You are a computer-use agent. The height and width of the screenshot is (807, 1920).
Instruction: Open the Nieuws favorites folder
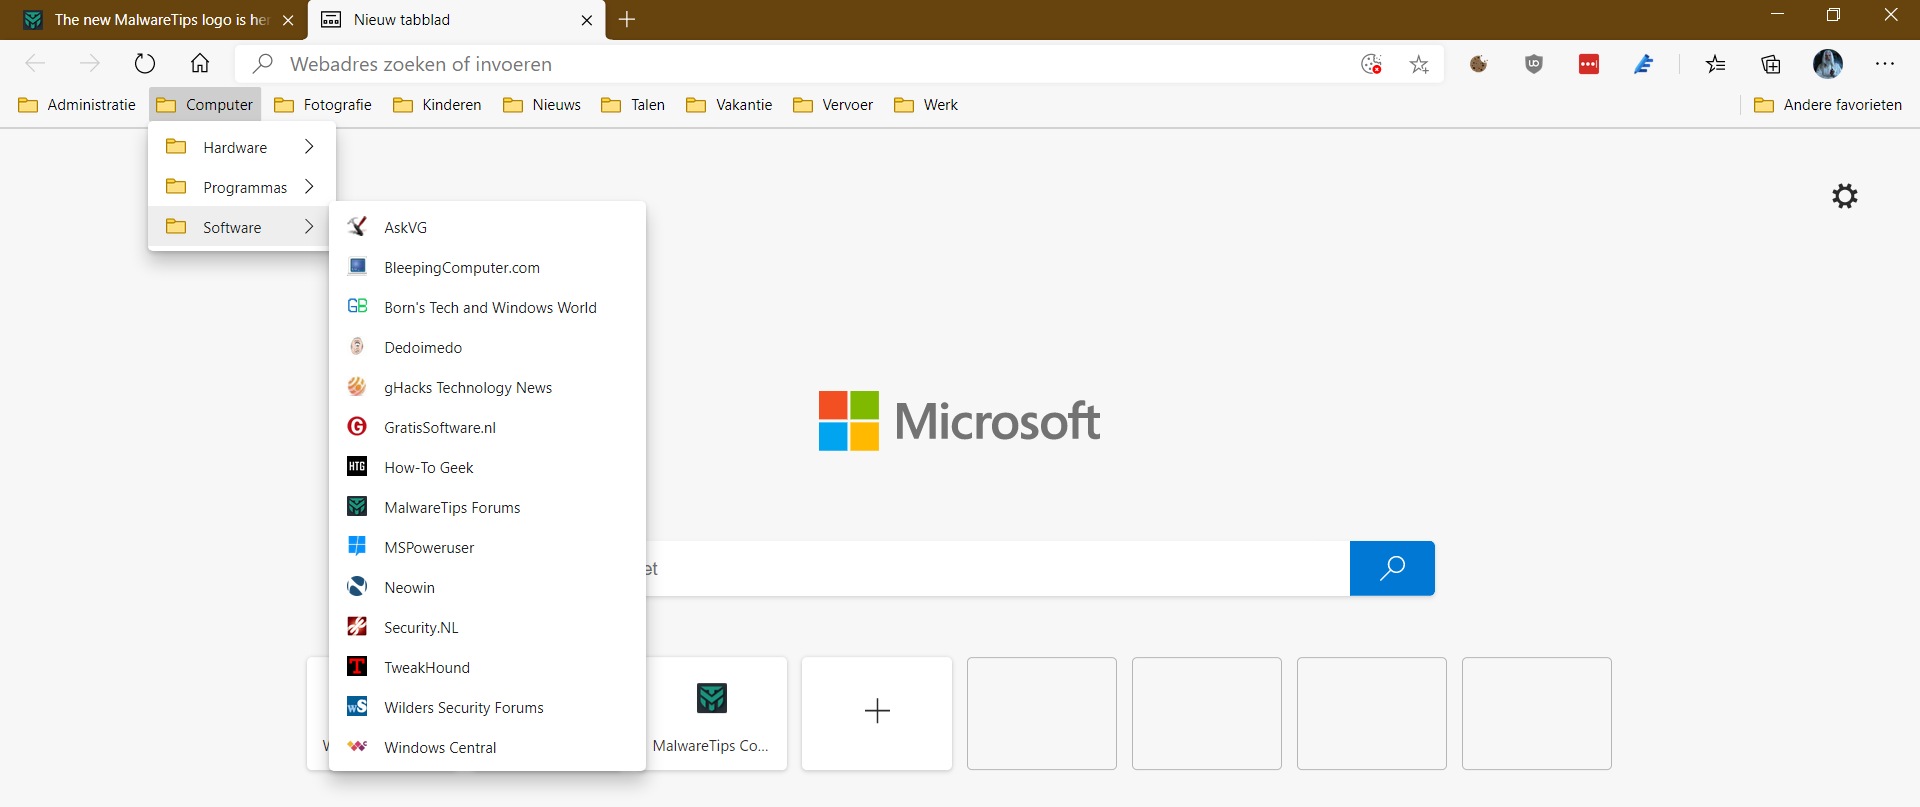pos(542,105)
